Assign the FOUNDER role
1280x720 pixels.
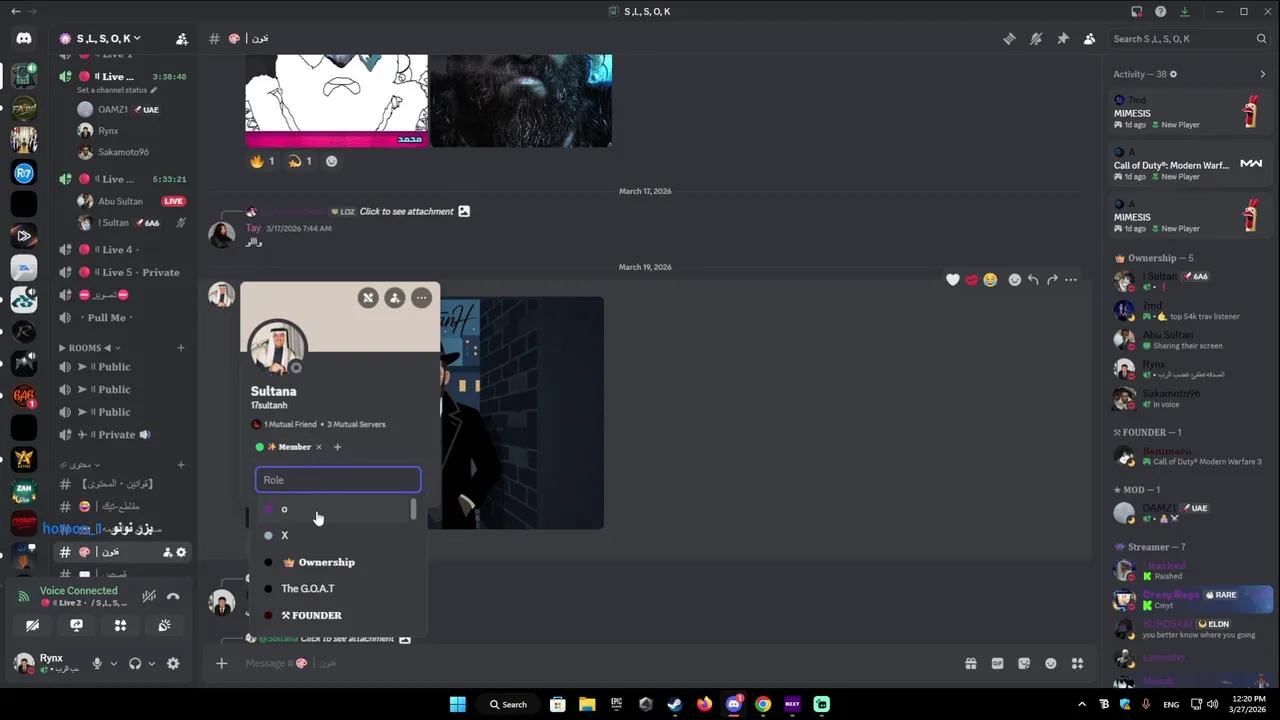pos(334,615)
